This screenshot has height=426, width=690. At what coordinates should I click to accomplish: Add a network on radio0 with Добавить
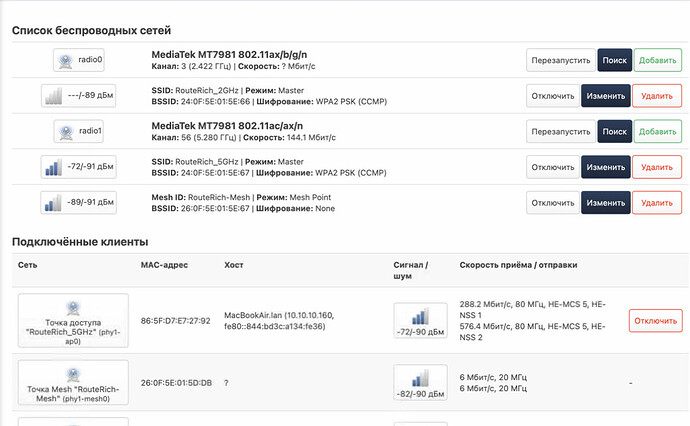[x=657, y=60]
